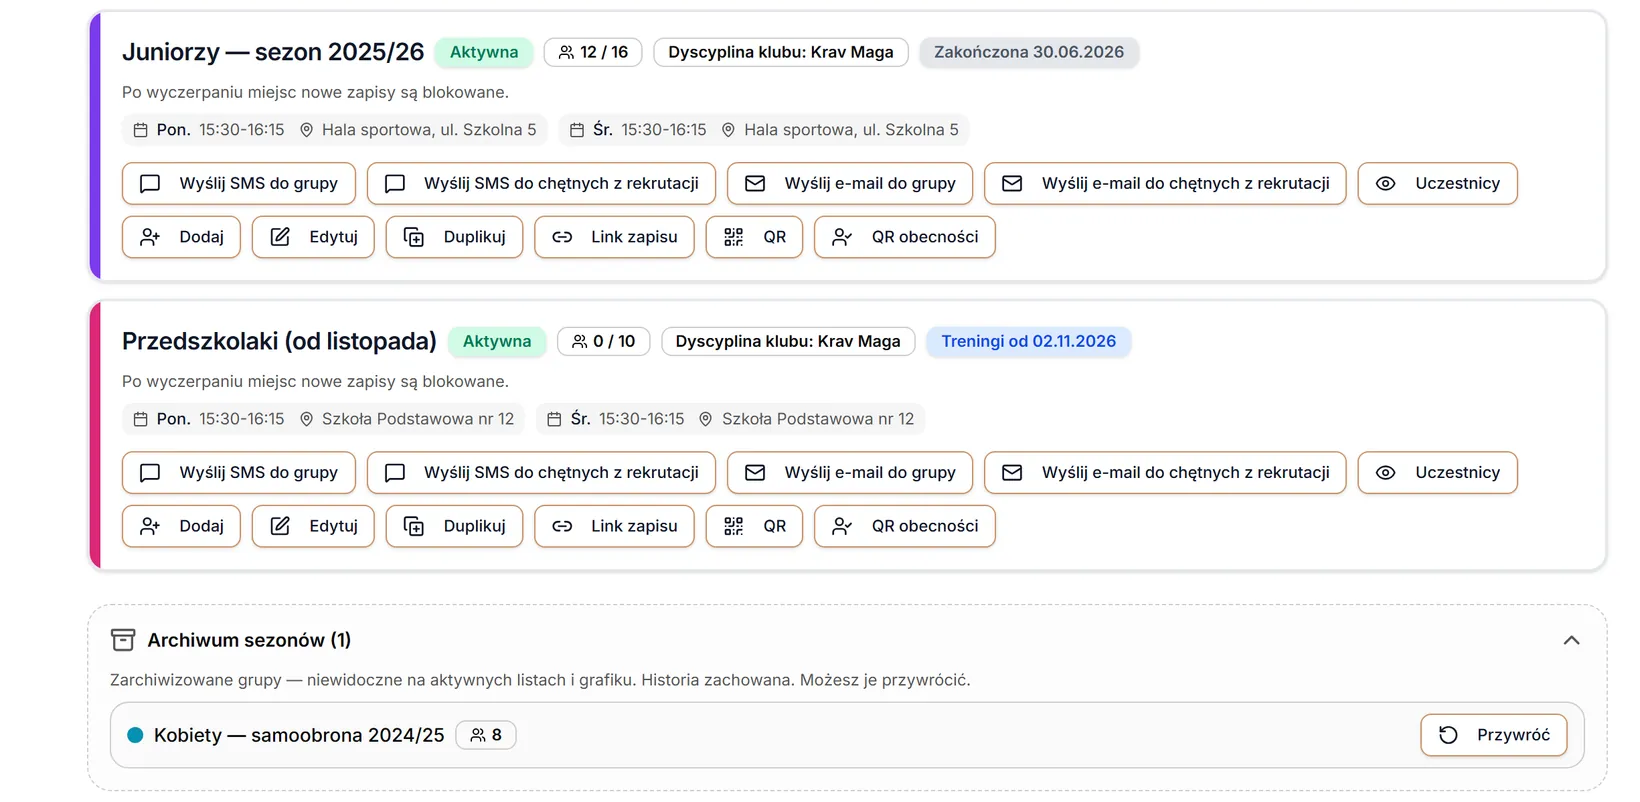Open Link zapisu for the Przedszkolaki group
This screenshot has width=1640, height=802.
click(614, 526)
